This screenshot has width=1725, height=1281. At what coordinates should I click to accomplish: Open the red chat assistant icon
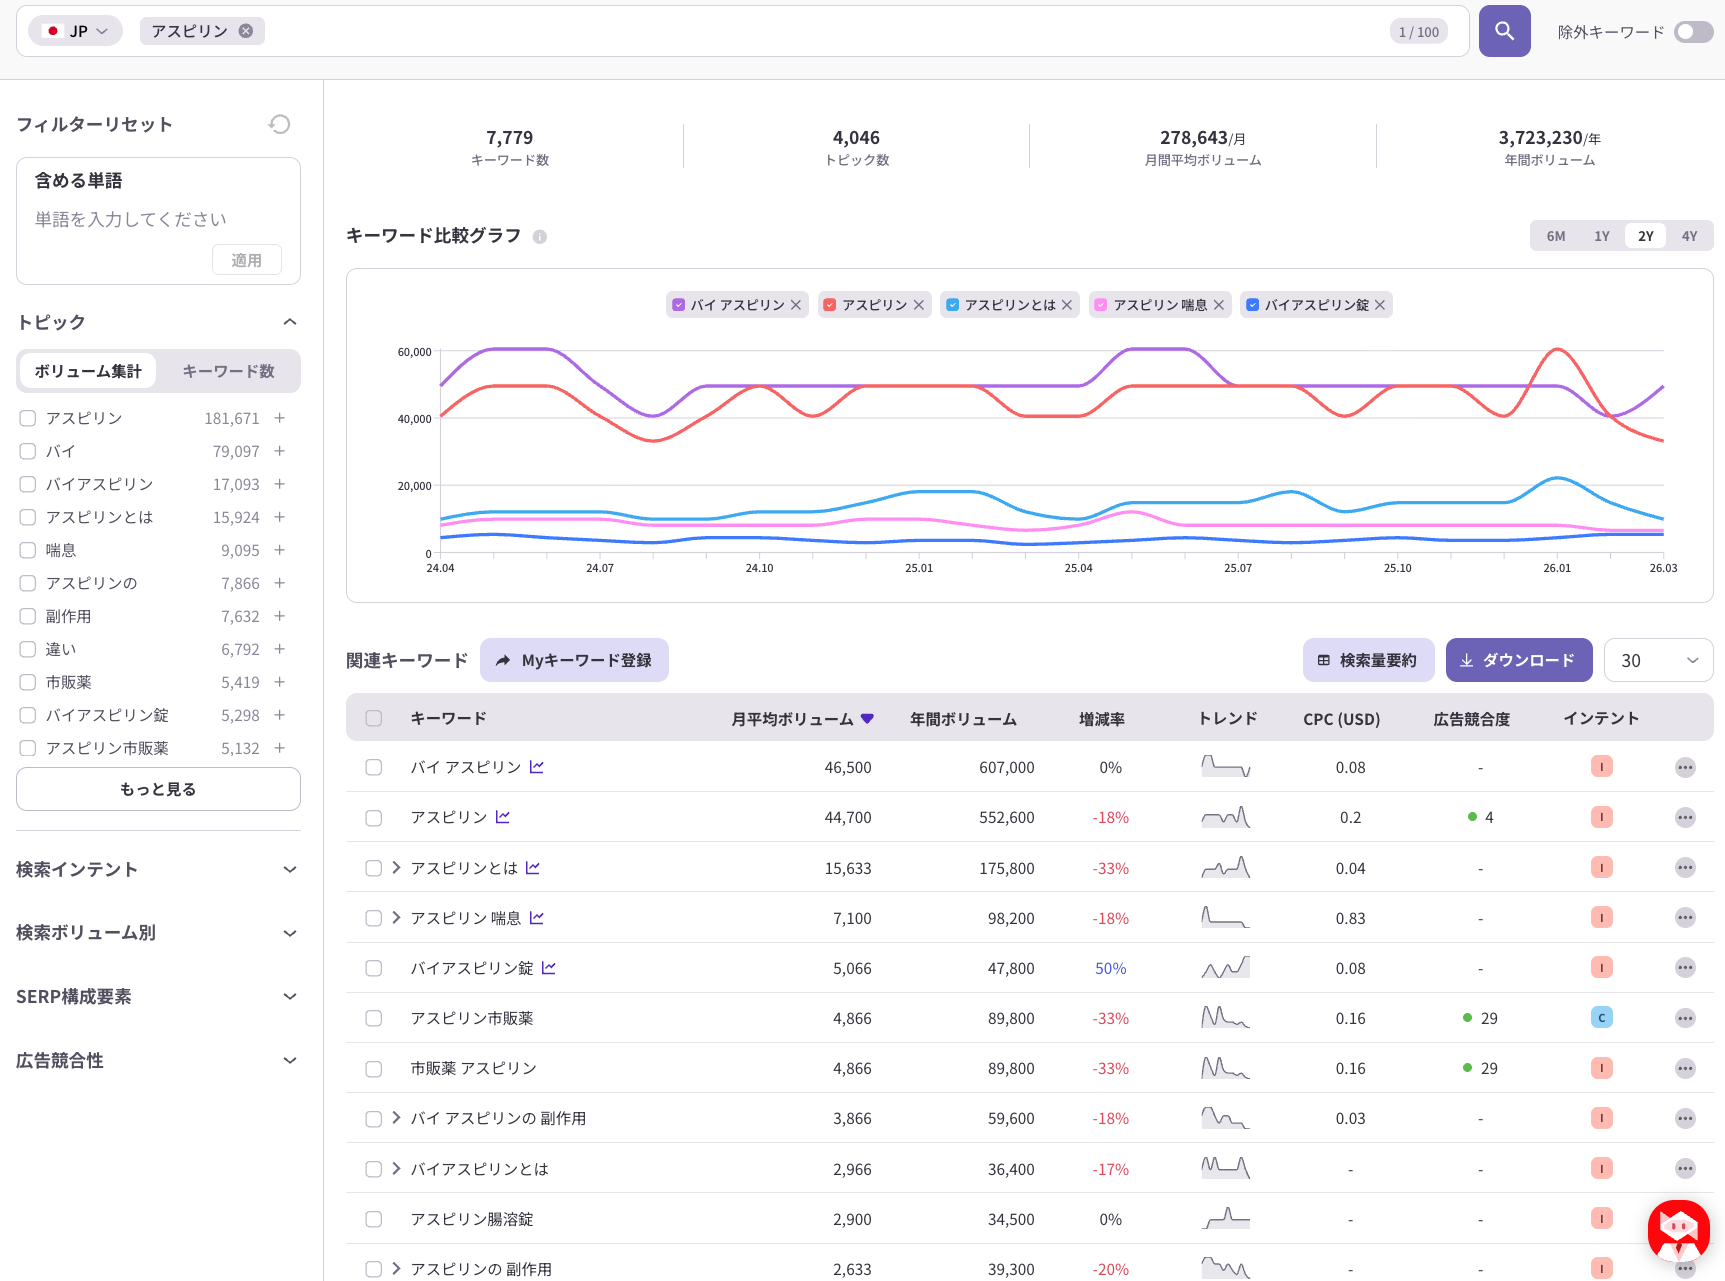[x=1678, y=1230]
